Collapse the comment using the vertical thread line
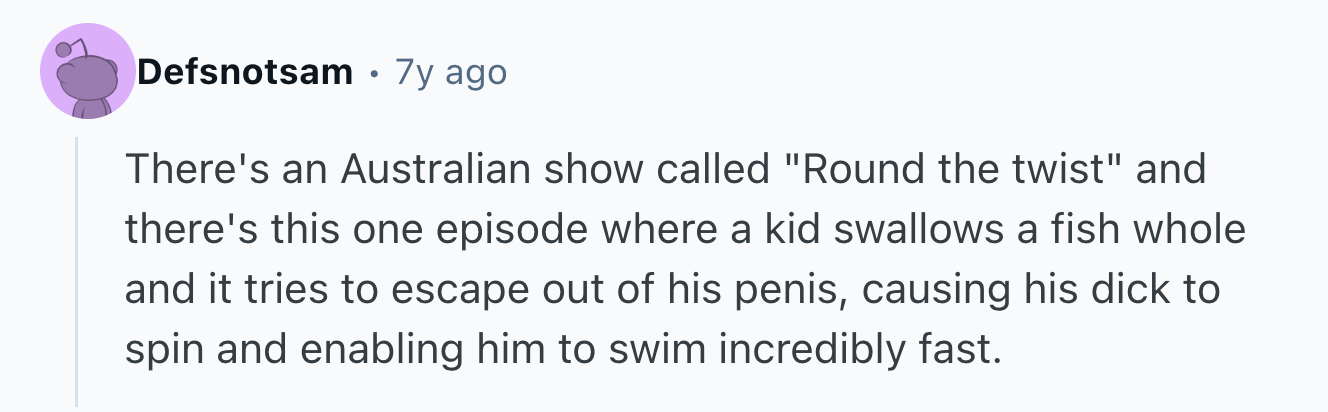 click(77, 272)
